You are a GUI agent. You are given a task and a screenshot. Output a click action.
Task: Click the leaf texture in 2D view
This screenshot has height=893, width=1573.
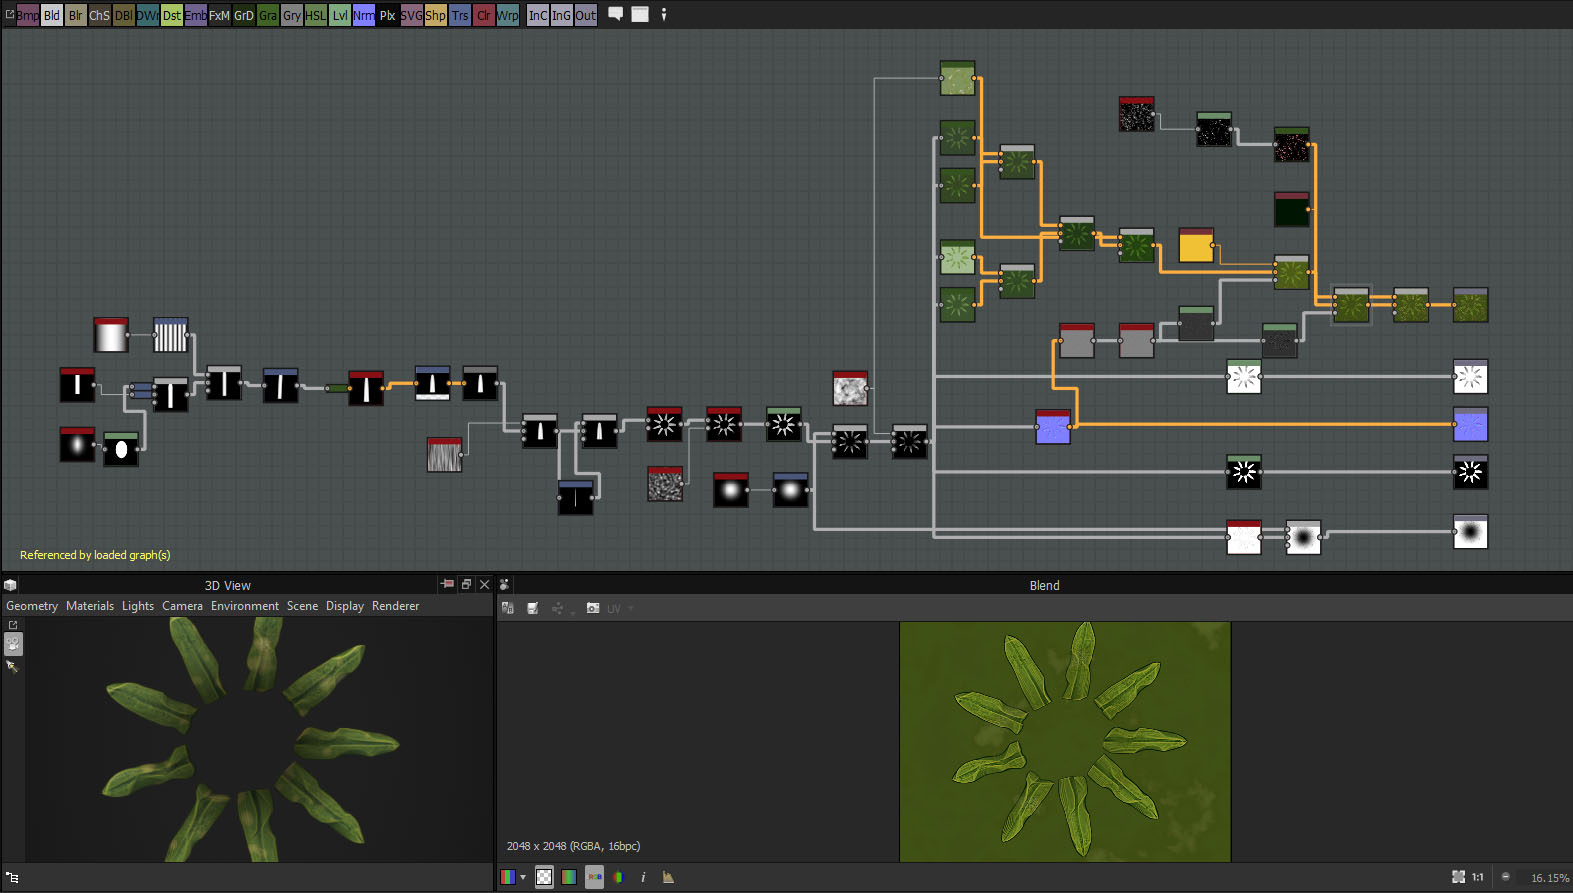1065,741
